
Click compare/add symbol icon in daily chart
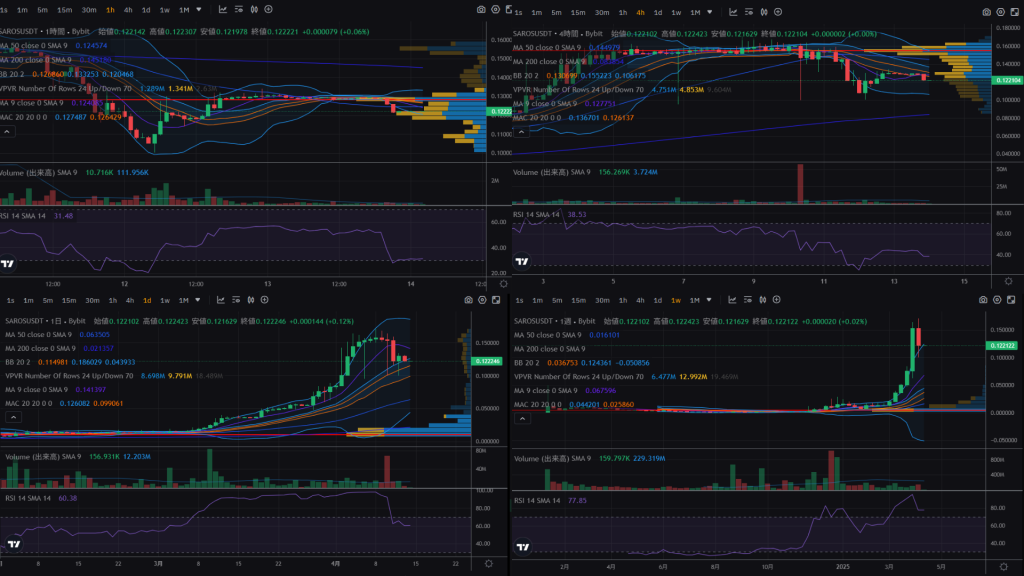(264, 300)
